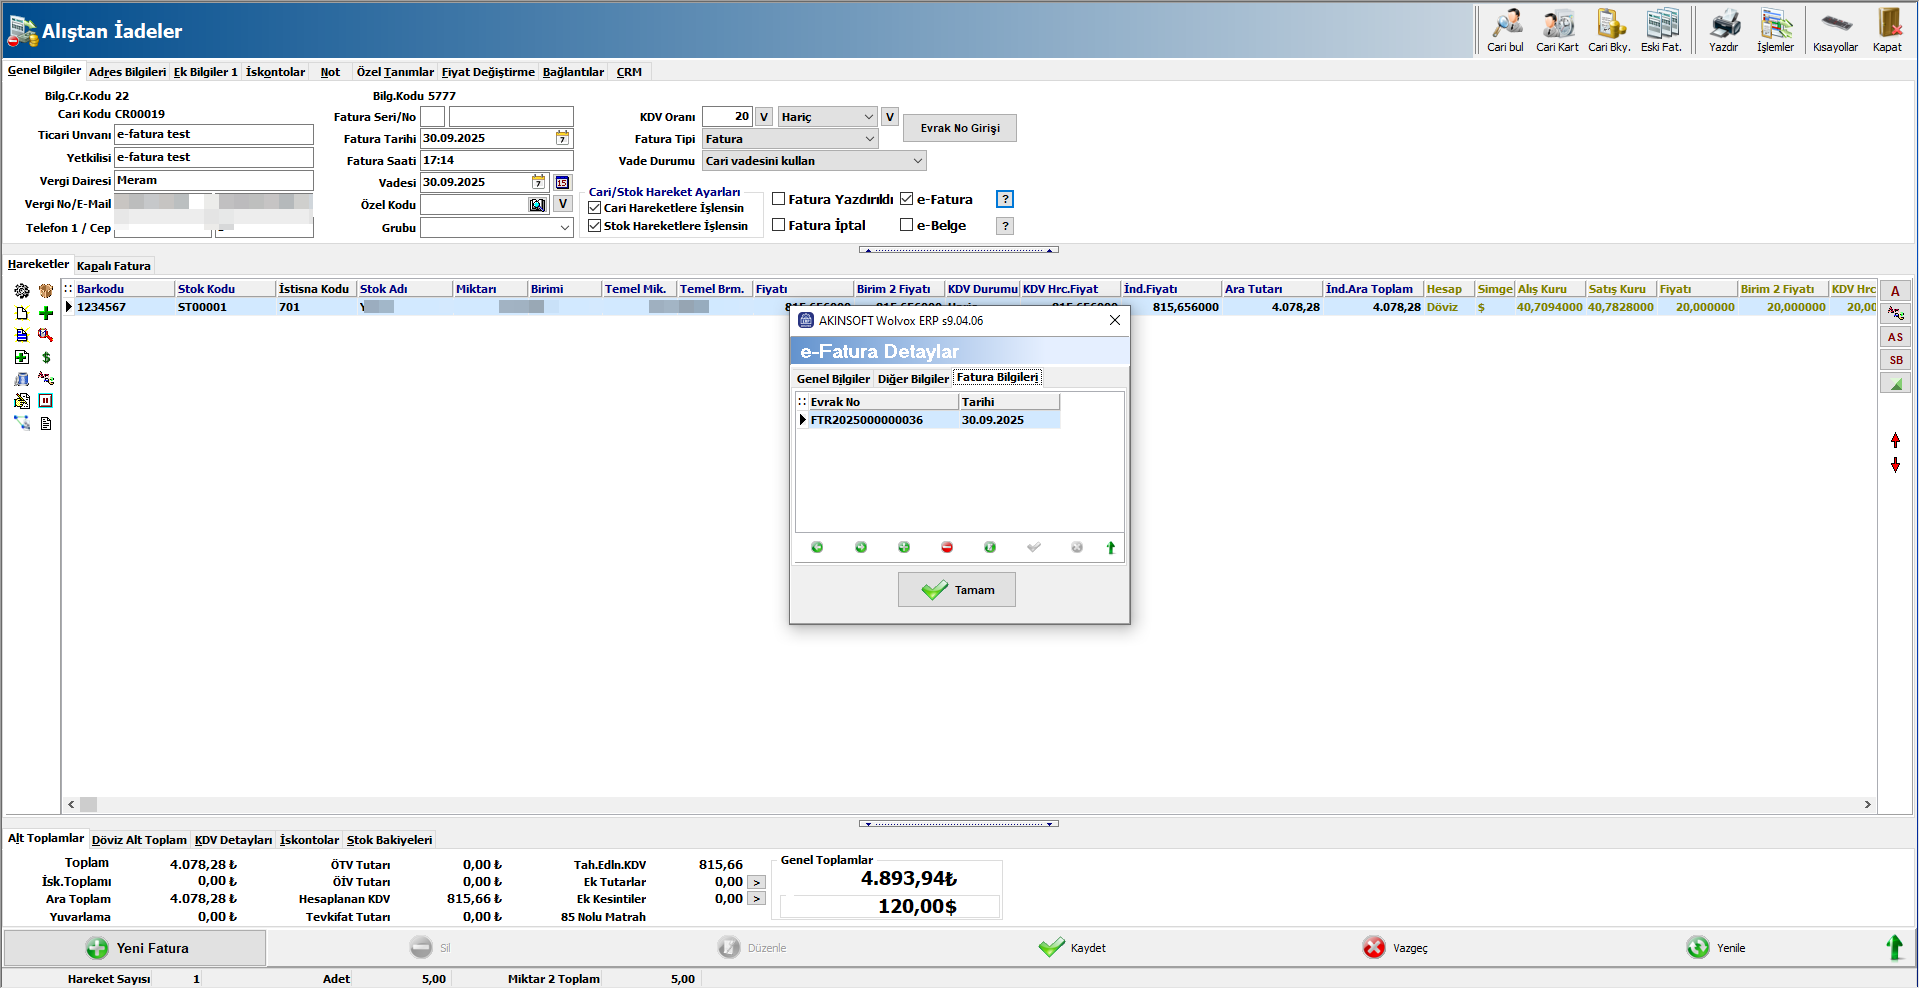
Task: Click the Ticari Unvanı input field
Action: 213,135
